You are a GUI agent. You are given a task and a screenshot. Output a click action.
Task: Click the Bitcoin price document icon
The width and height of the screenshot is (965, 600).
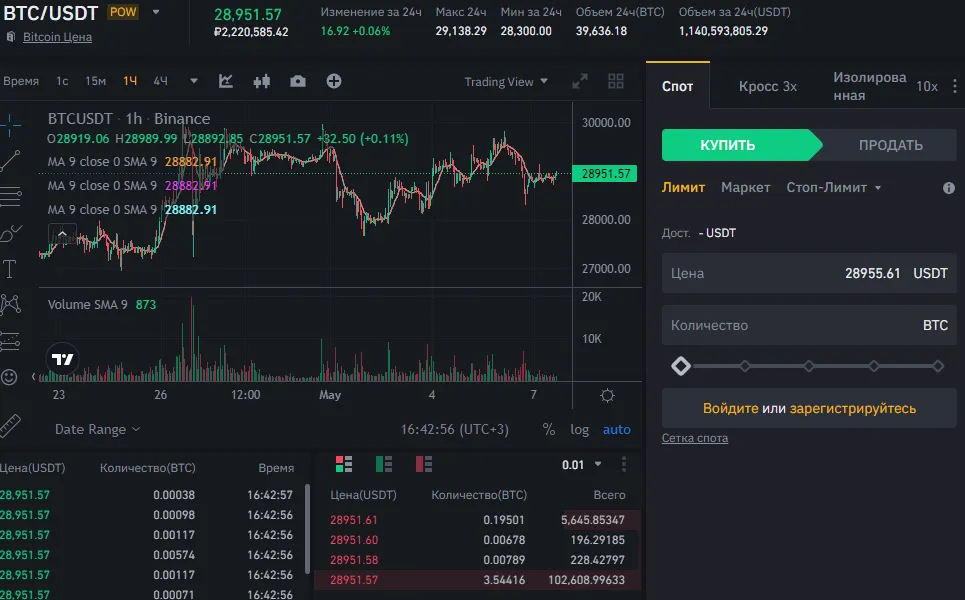10,37
